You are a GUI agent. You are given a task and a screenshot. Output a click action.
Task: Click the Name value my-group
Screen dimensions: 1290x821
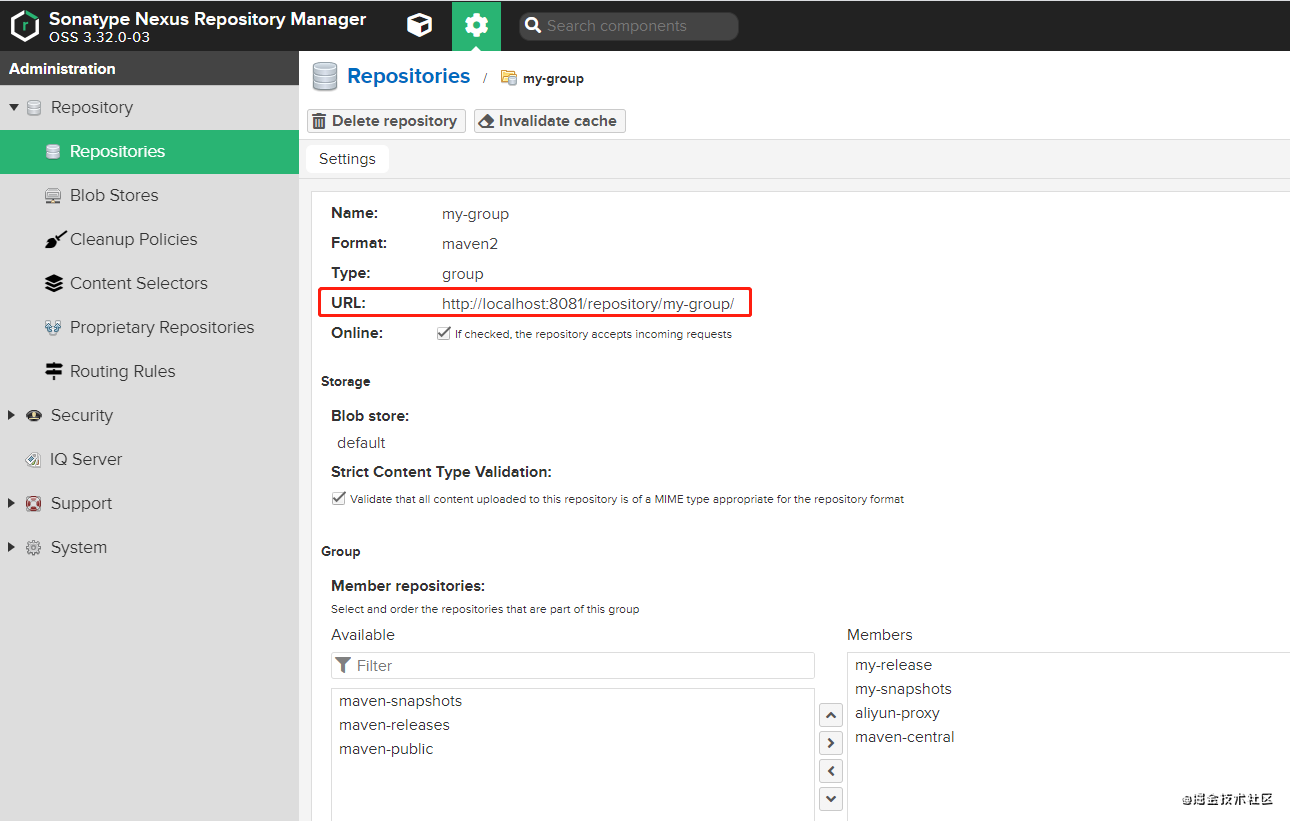tap(476, 214)
